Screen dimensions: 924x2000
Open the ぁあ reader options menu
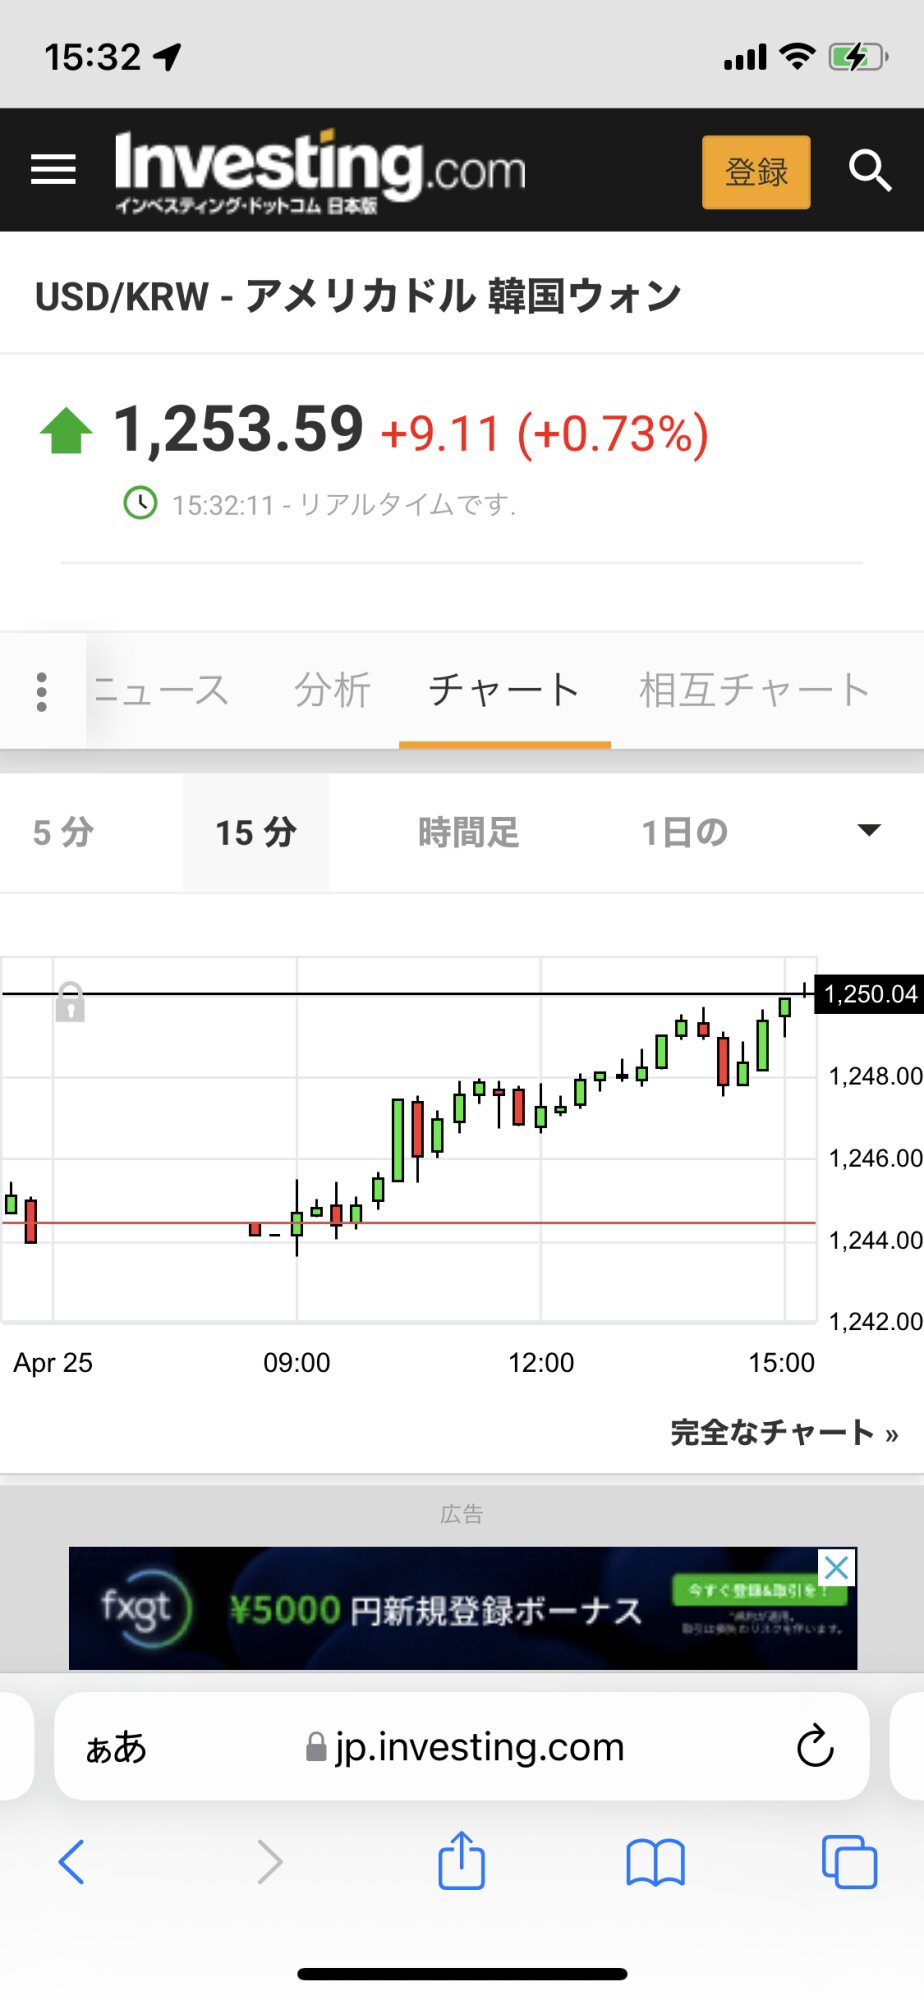(x=116, y=1747)
